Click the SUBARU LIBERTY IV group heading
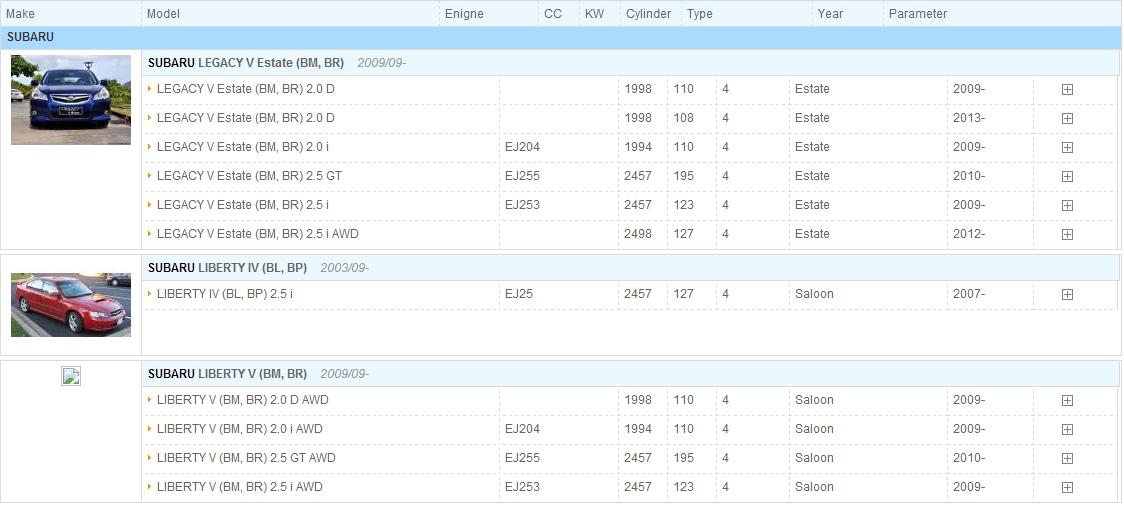Screen dimensions: 1124x505 click(x=227, y=268)
